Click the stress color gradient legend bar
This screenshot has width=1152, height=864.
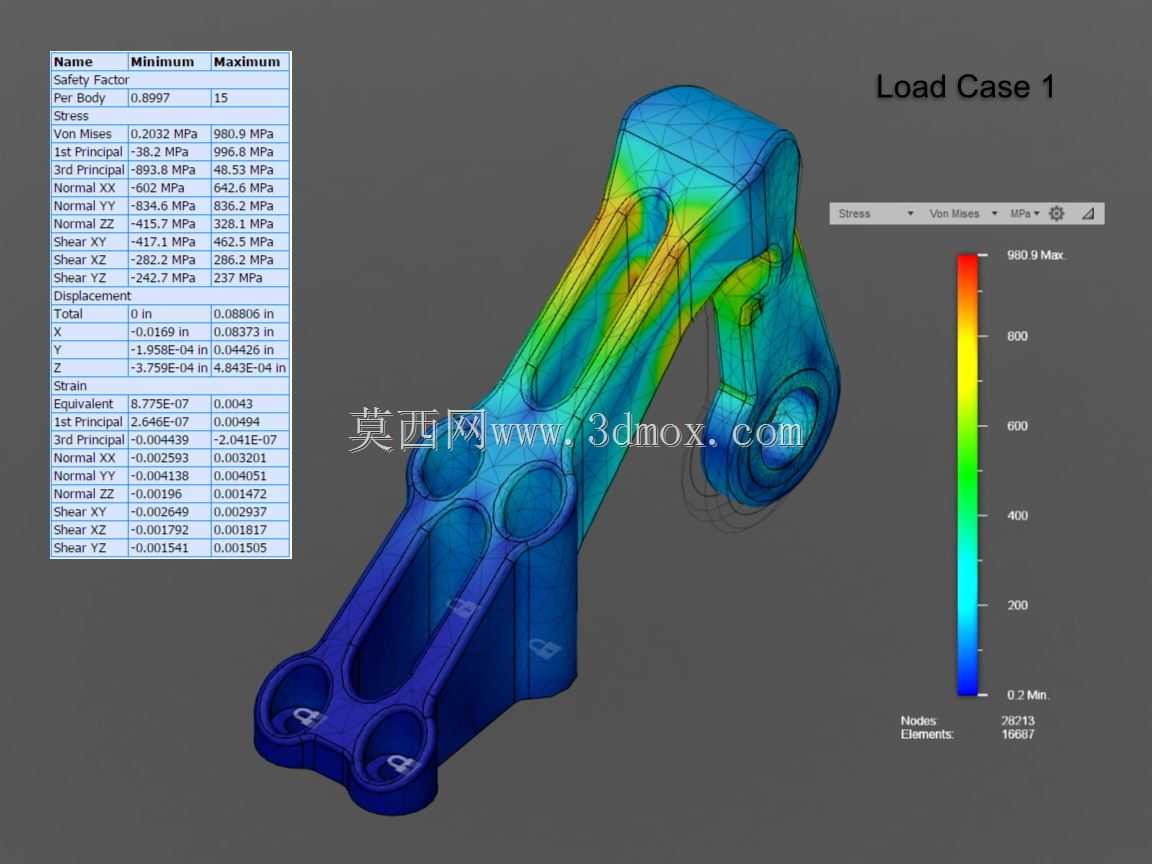coord(967,475)
